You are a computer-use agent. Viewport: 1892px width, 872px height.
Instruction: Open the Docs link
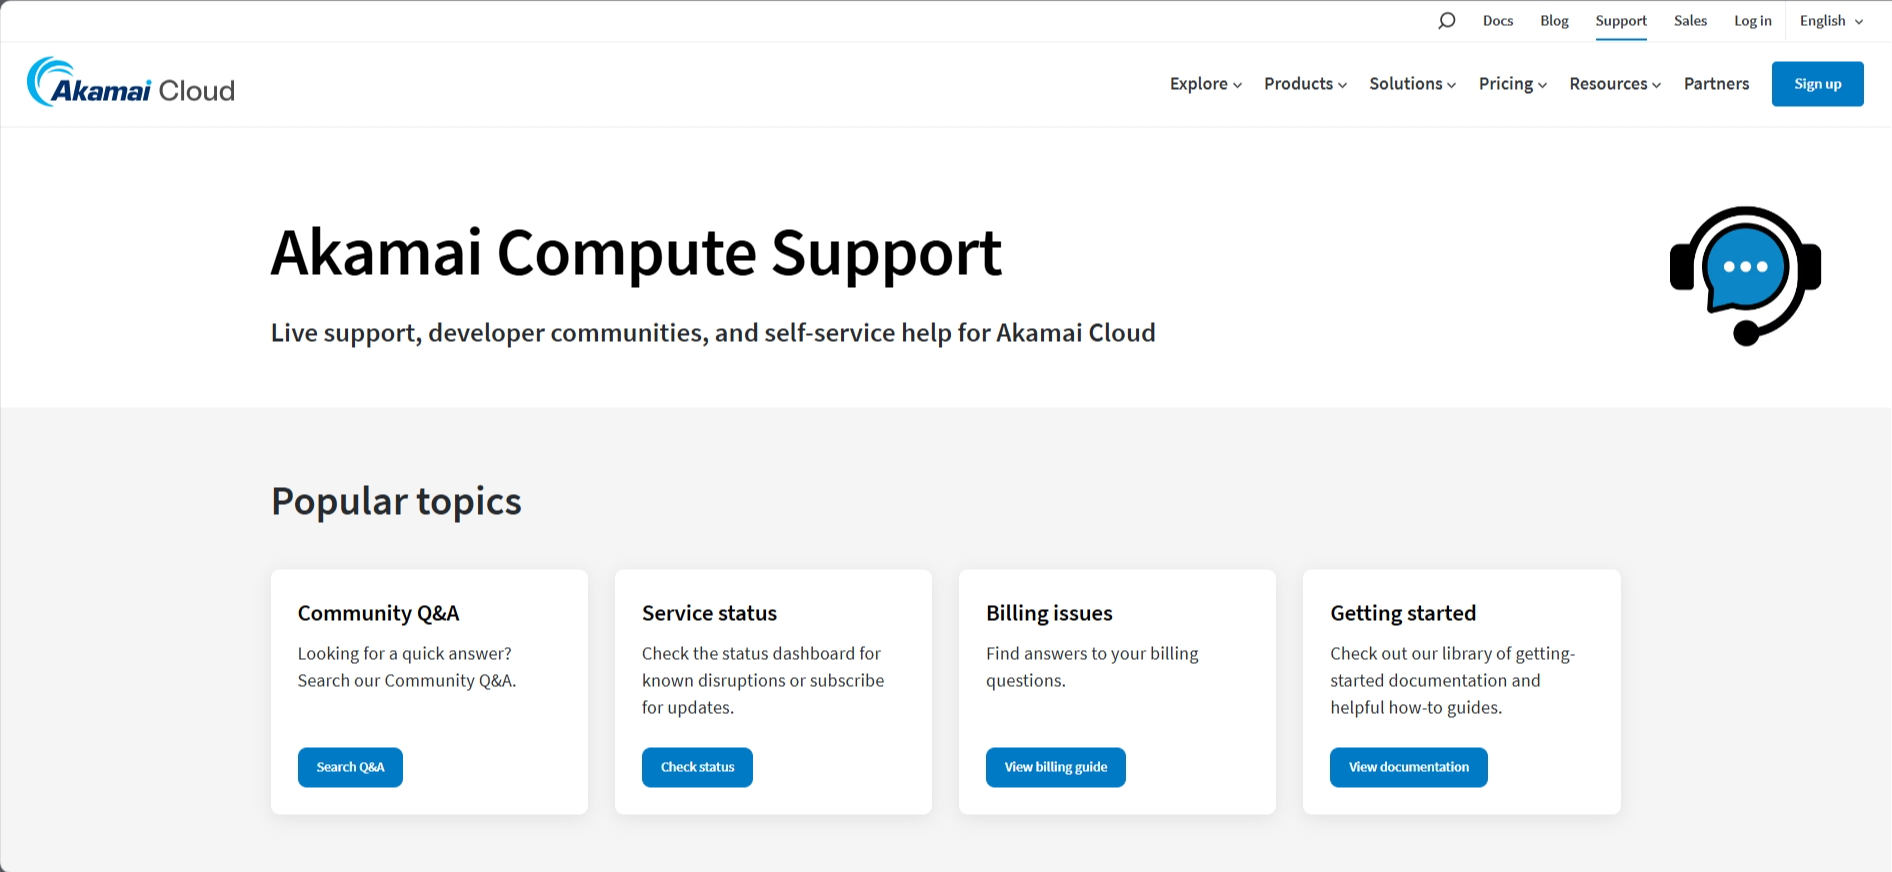click(x=1498, y=21)
